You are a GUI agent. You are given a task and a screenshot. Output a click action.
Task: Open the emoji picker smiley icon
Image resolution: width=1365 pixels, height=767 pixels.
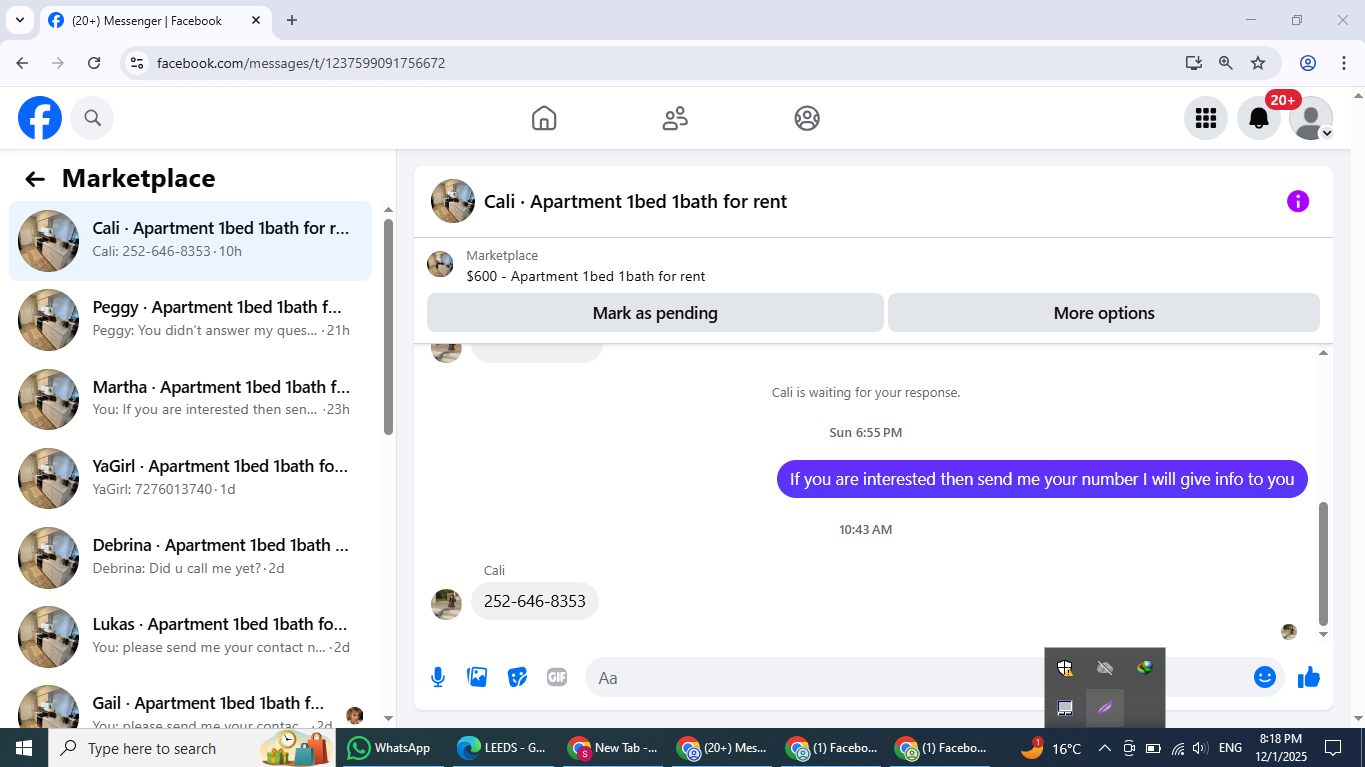pyautogui.click(x=1265, y=677)
